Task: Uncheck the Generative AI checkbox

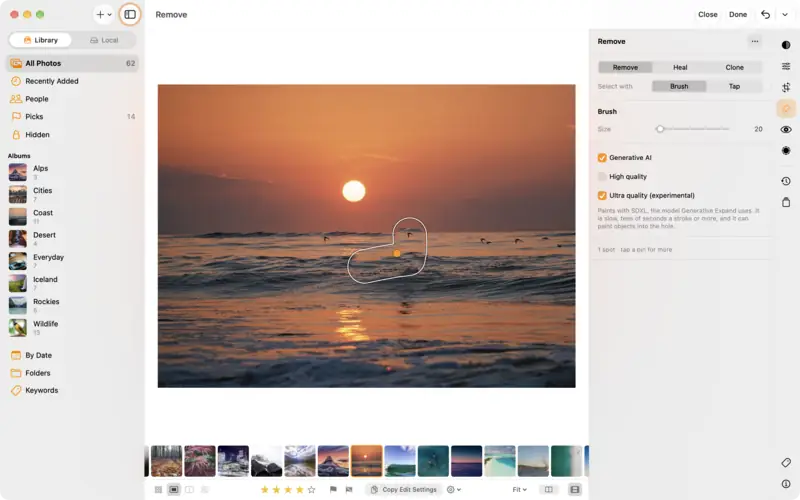Action: pyautogui.click(x=602, y=158)
